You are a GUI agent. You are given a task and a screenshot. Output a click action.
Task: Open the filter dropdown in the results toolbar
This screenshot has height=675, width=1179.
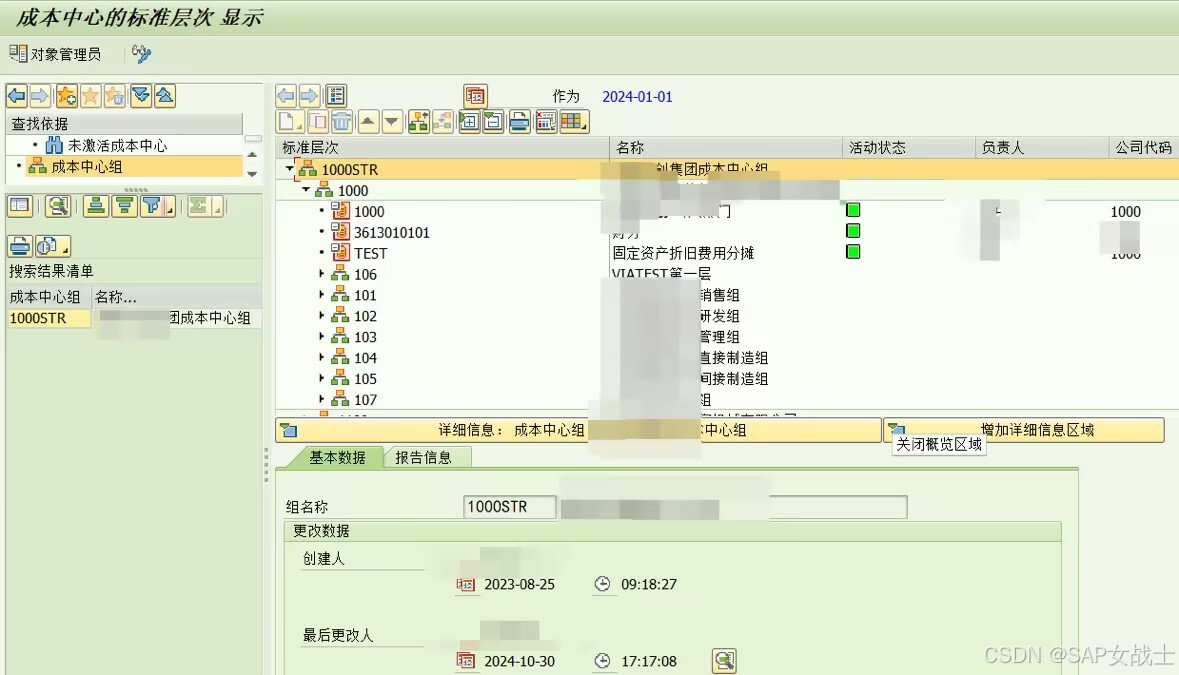[158, 206]
